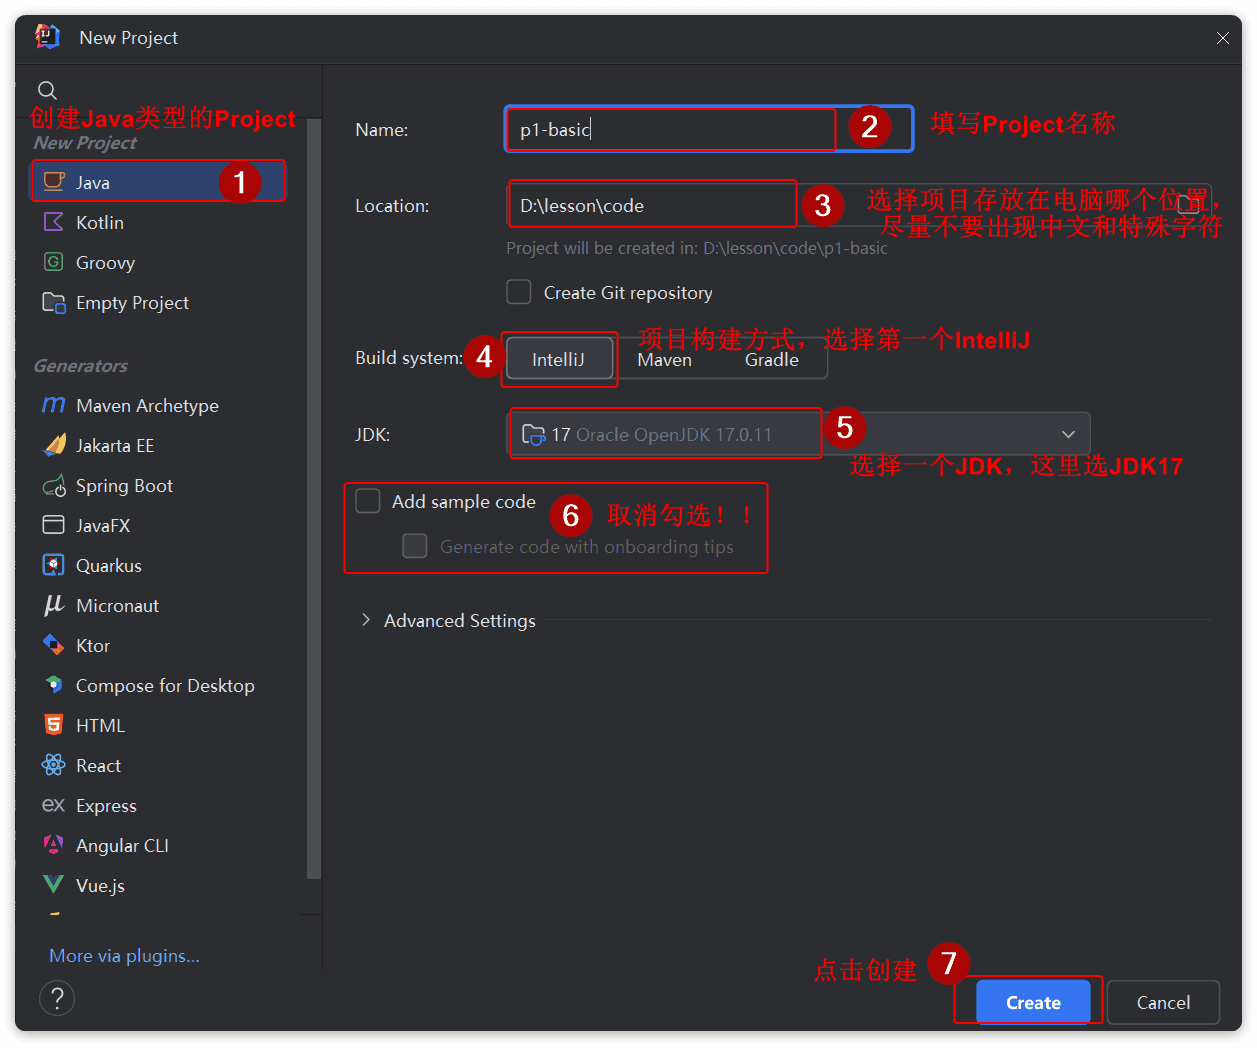Open the Maven Archetype generator icon
This screenshot has width=1257, height=1048.
tap(54, 405)
